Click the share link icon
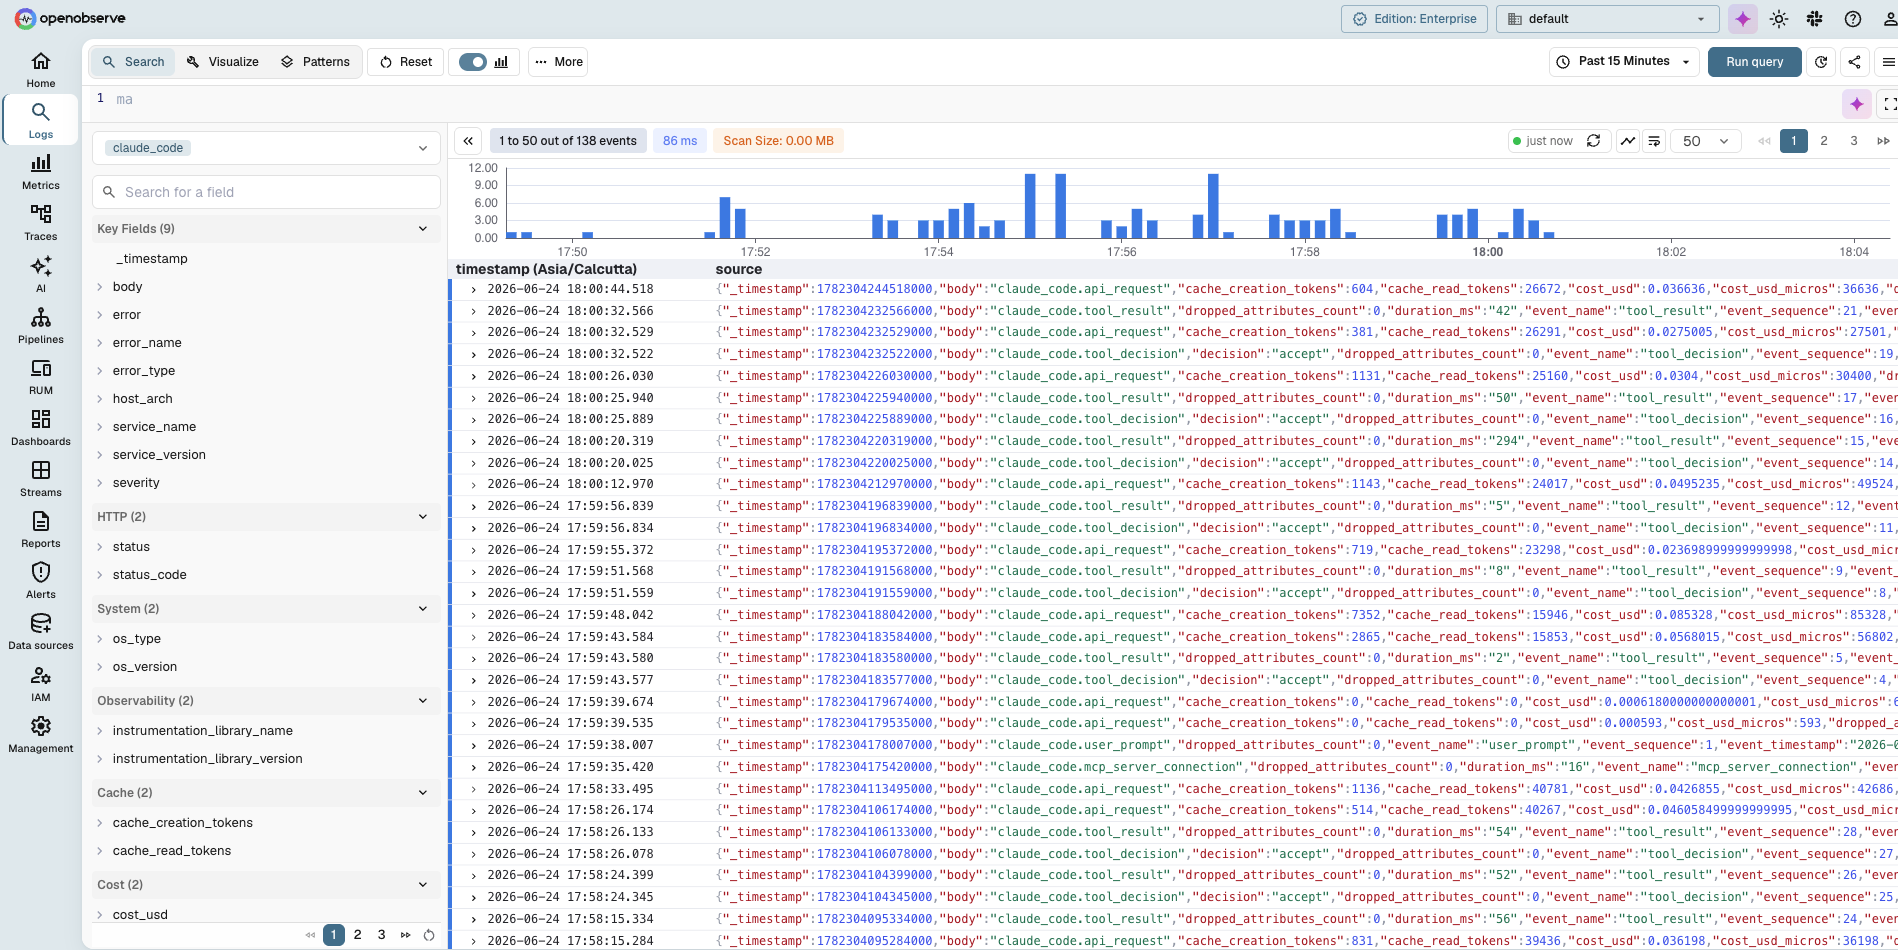Viewport: 1898px width, 950px height. click(x=1854, y=62)
